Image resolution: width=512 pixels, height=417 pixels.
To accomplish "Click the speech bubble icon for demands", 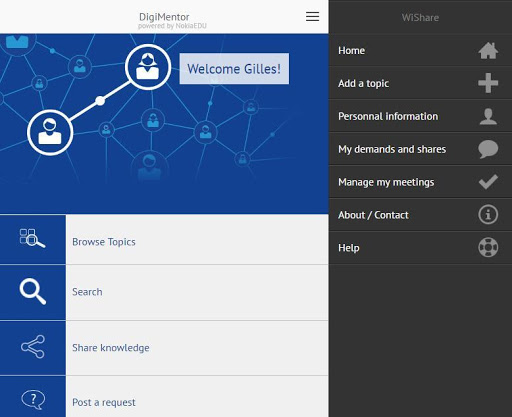I will [x=488, y=149].
